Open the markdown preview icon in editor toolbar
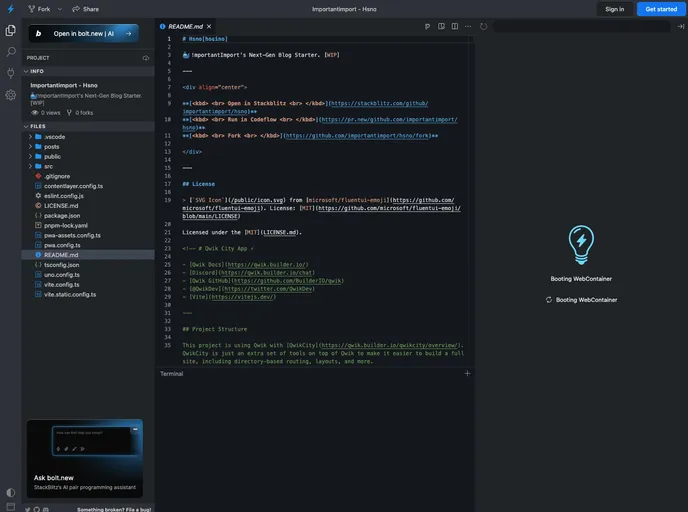Viewport: 688px width, 512px height. pos(441,27)
